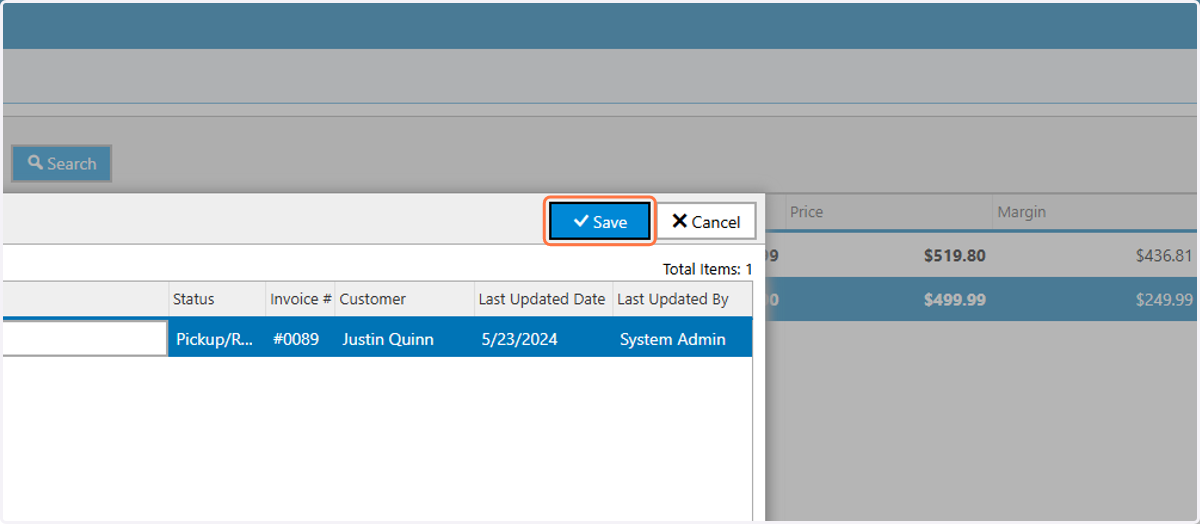This screenshot has height=524, width=1200.
Task: Click the 5/23/2024 date cell
Action: click(543, 339)
